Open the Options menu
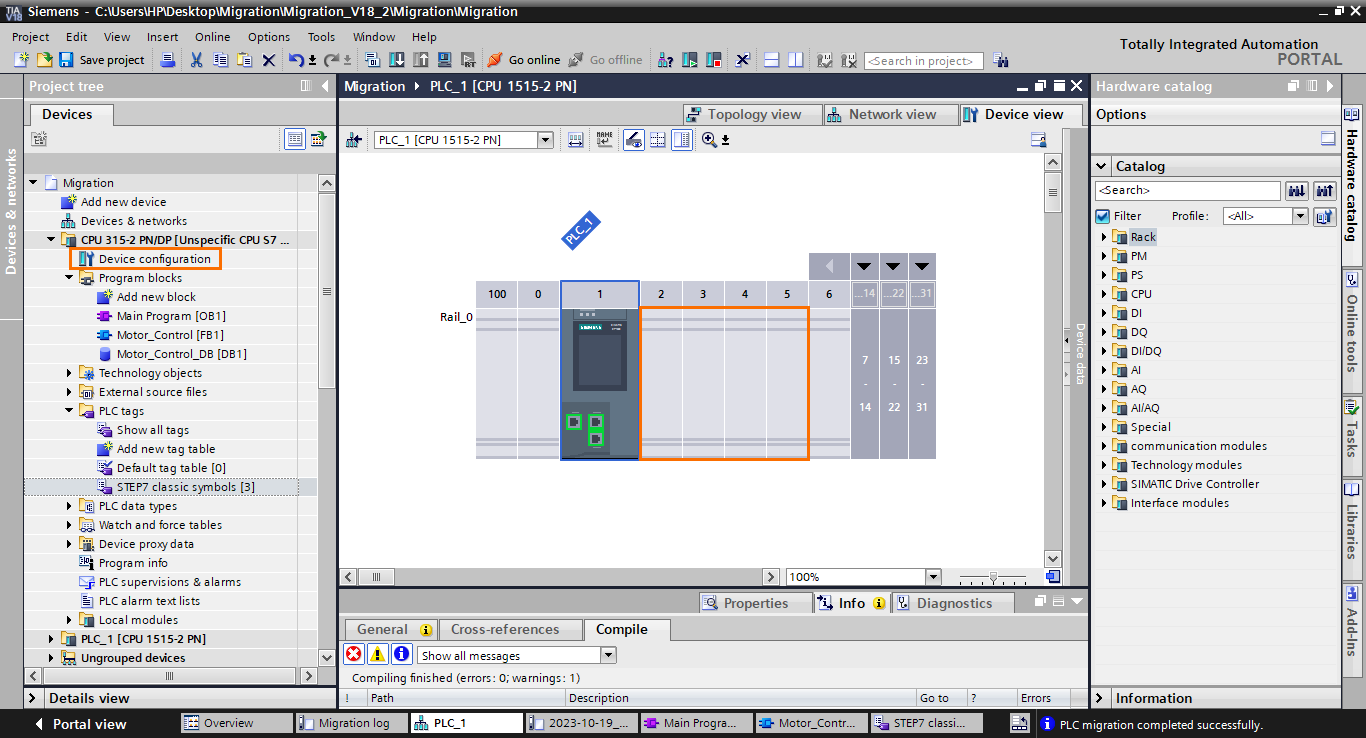 pos(268,36)
